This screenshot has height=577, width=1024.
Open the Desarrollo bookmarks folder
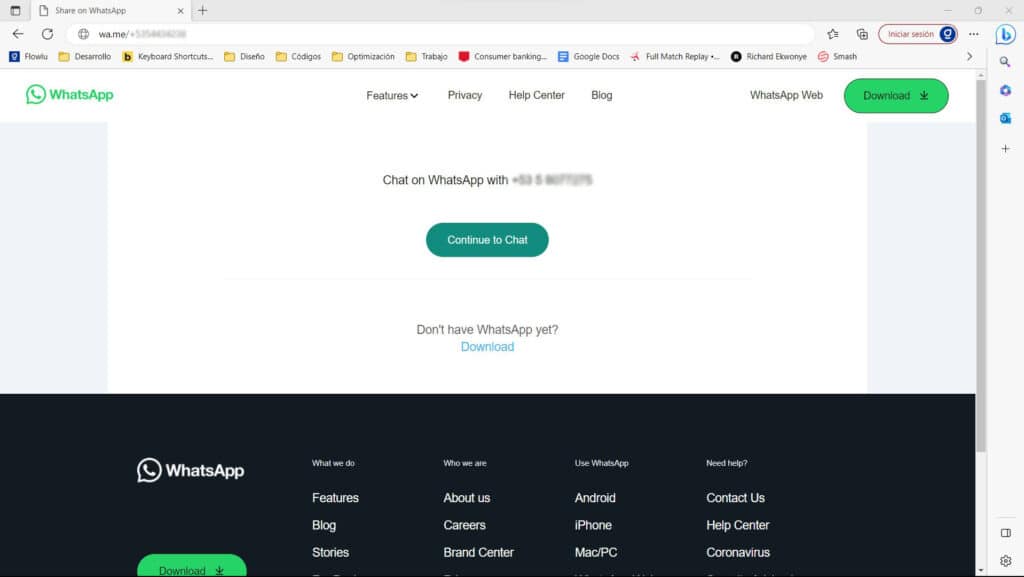[x=85, y=57]
